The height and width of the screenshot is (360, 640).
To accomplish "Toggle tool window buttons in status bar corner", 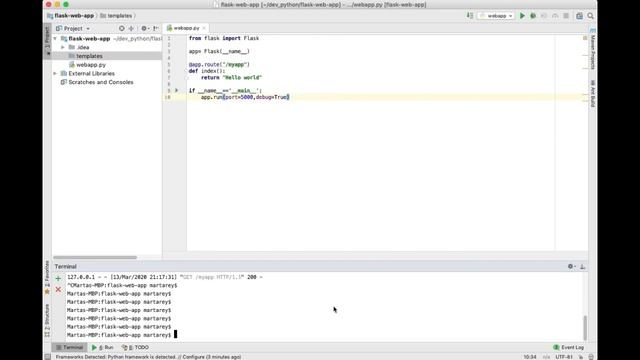I will point(48,357).
